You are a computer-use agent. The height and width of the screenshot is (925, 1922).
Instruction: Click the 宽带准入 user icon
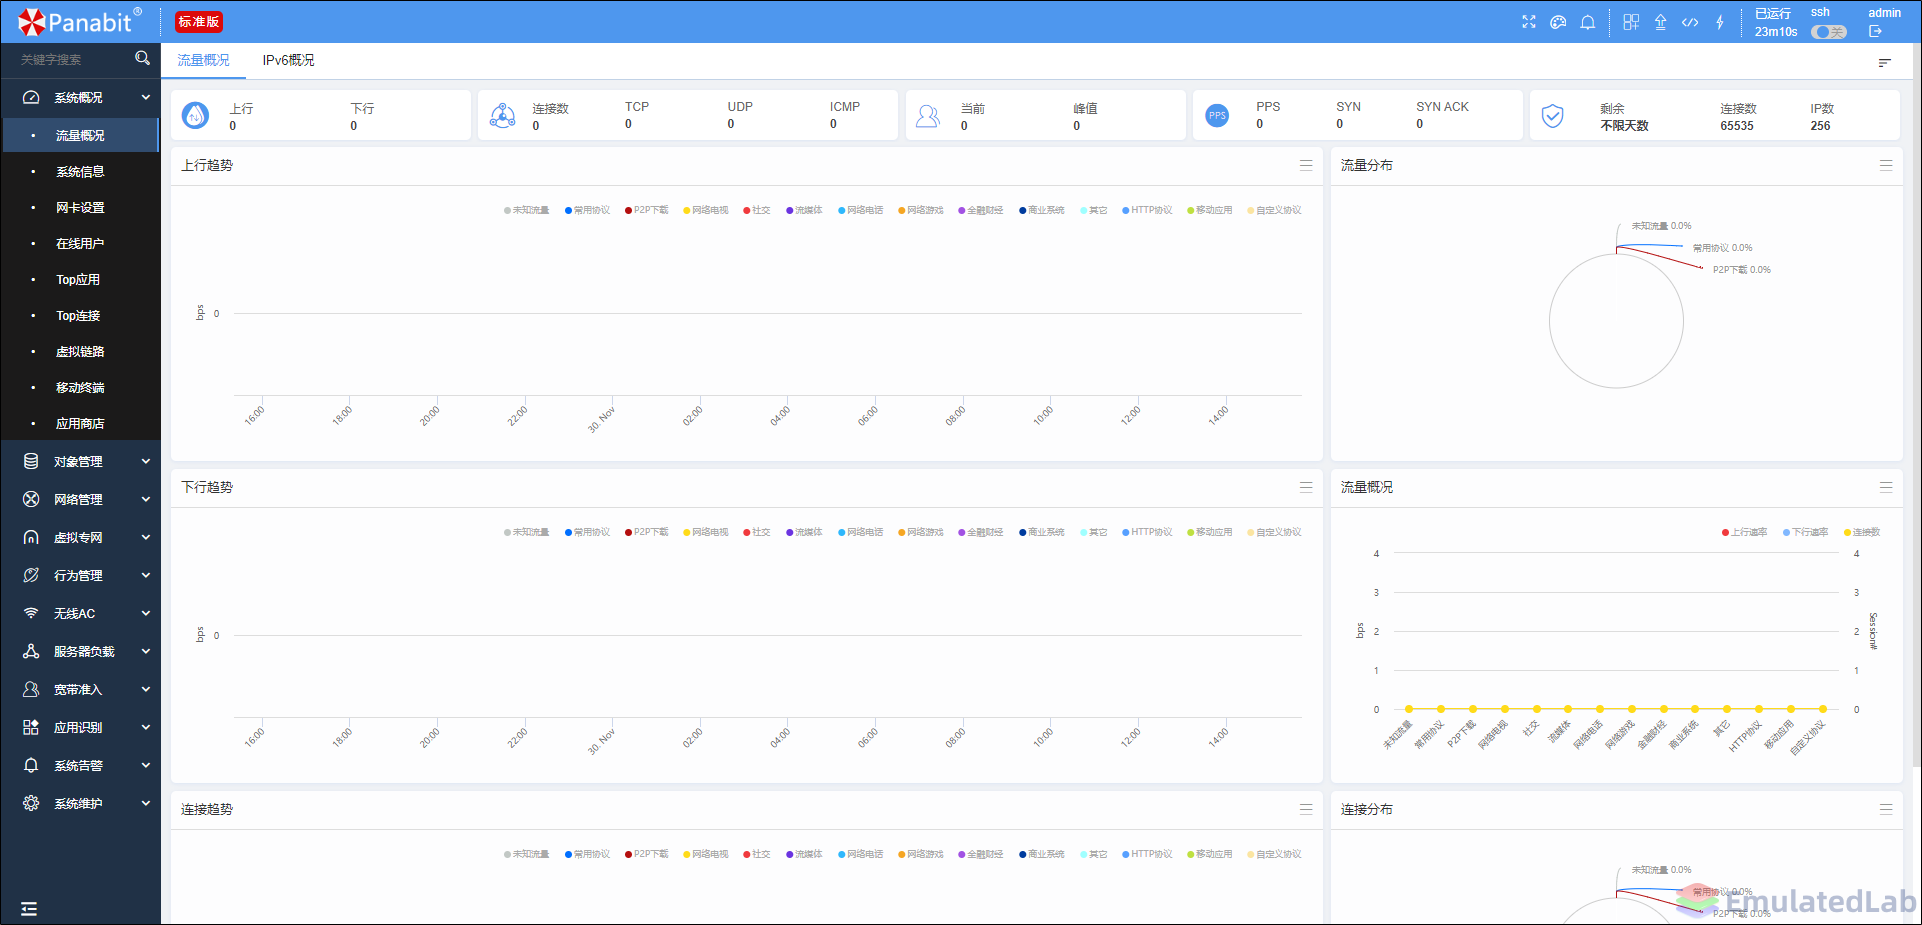(x=31, y=689)
